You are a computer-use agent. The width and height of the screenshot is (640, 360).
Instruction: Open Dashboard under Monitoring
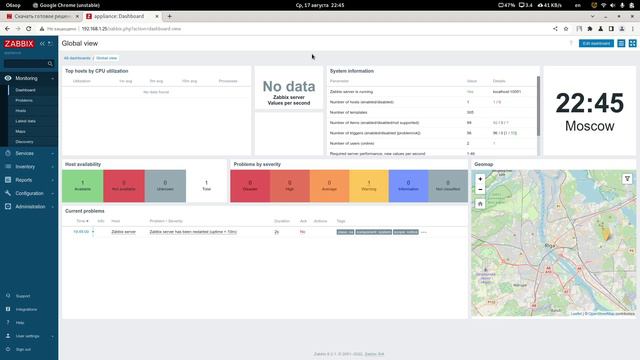click(25, 90)
